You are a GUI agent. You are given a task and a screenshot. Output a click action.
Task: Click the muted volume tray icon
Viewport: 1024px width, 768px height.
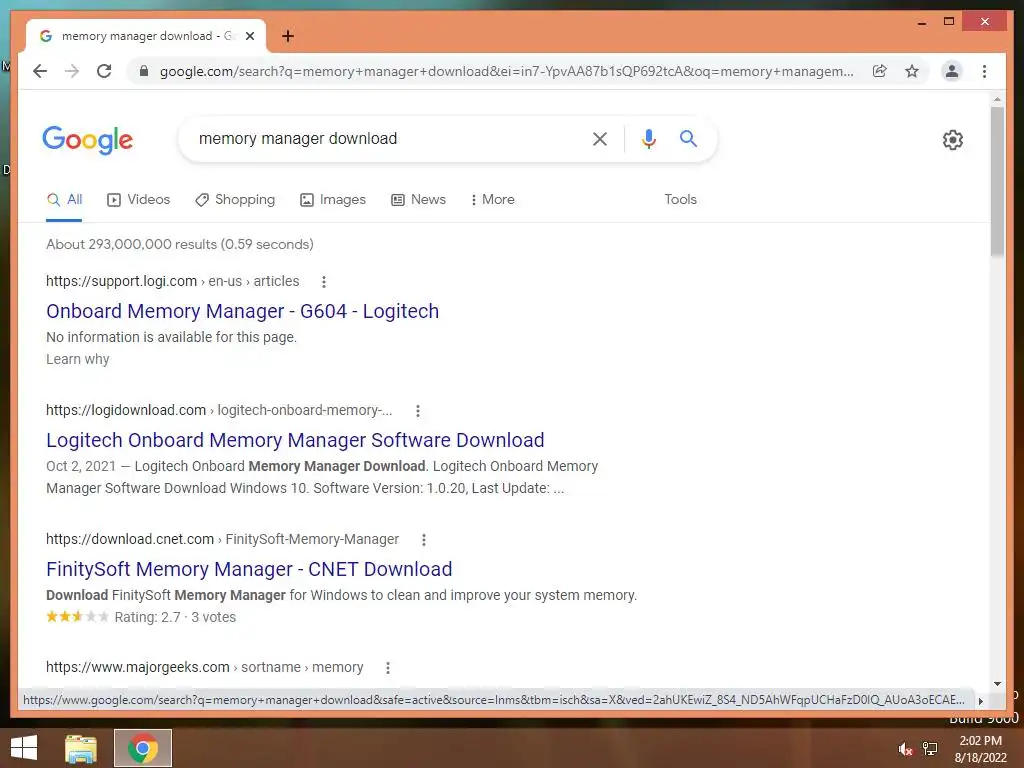(905, 750)
